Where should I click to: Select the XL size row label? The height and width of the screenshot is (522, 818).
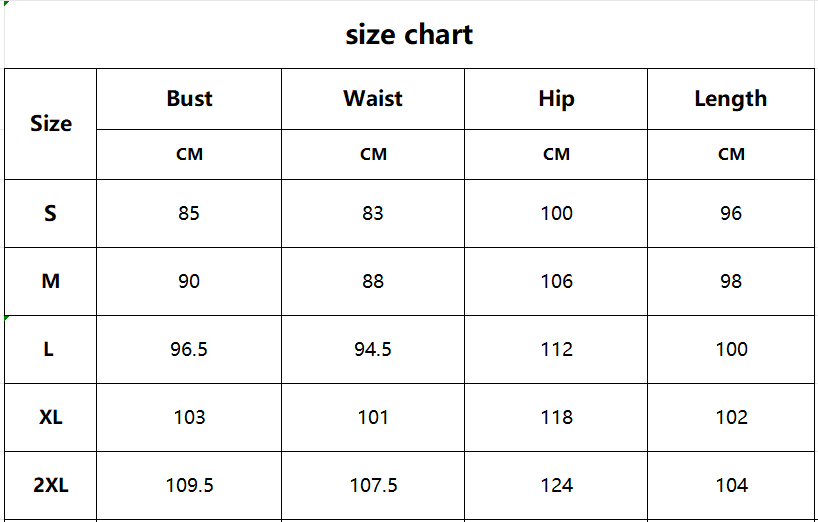tap(51, 417)
